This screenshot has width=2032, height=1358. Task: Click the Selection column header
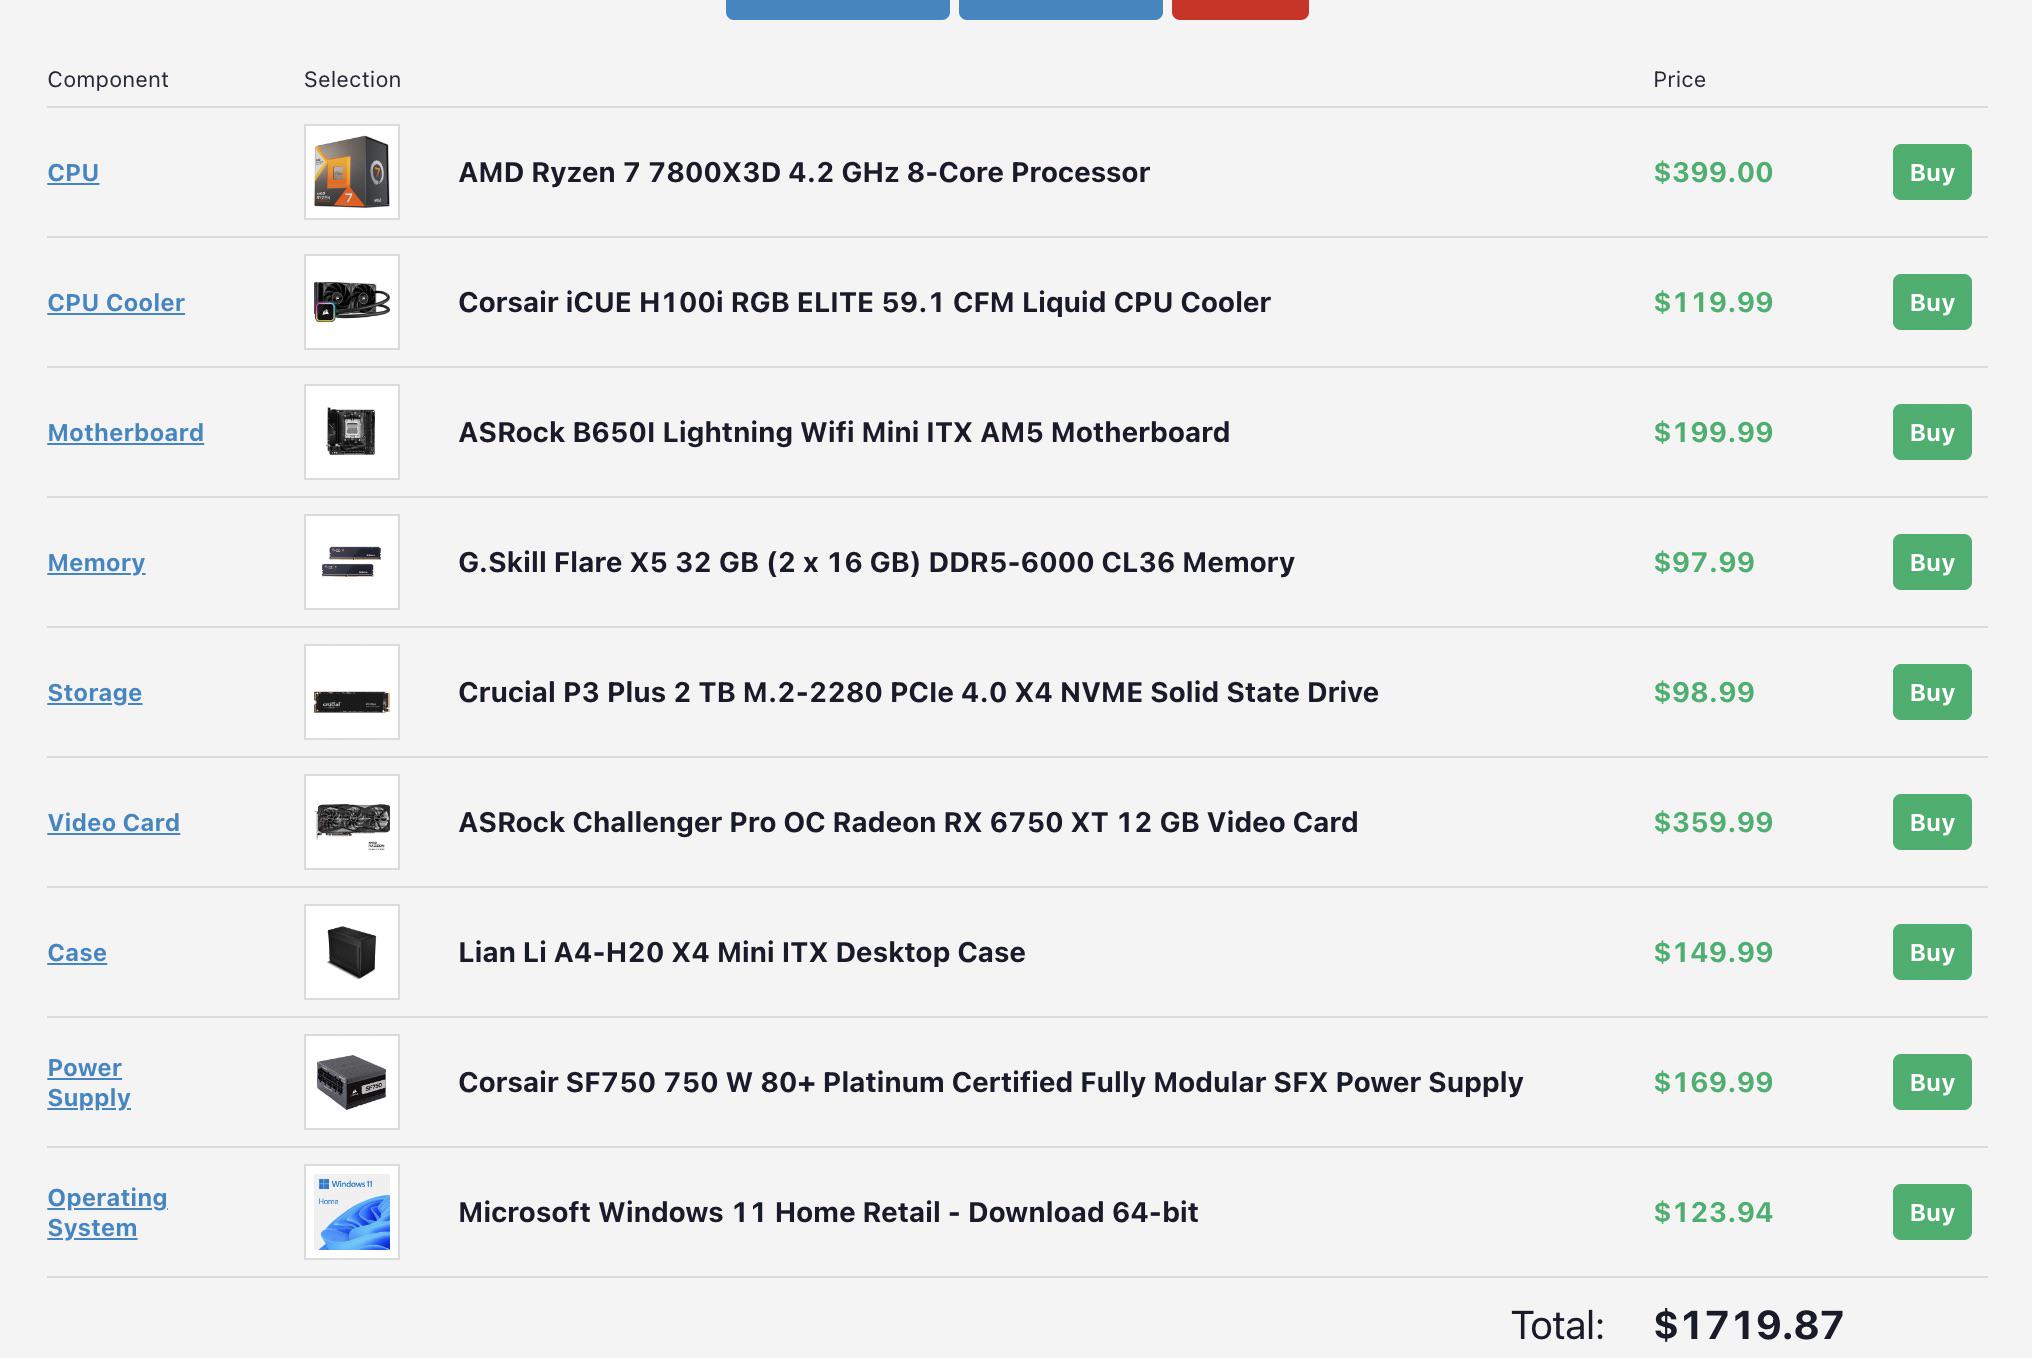point(352,79)
